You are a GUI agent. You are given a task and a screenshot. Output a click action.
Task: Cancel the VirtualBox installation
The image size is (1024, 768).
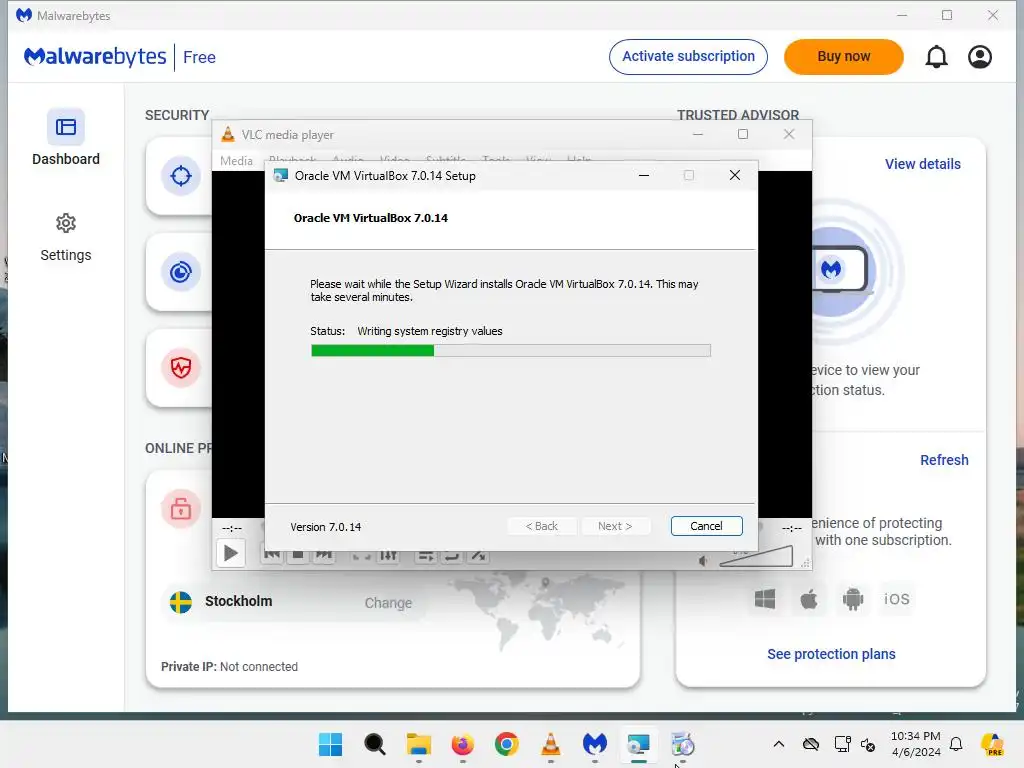tap(706, 526)
